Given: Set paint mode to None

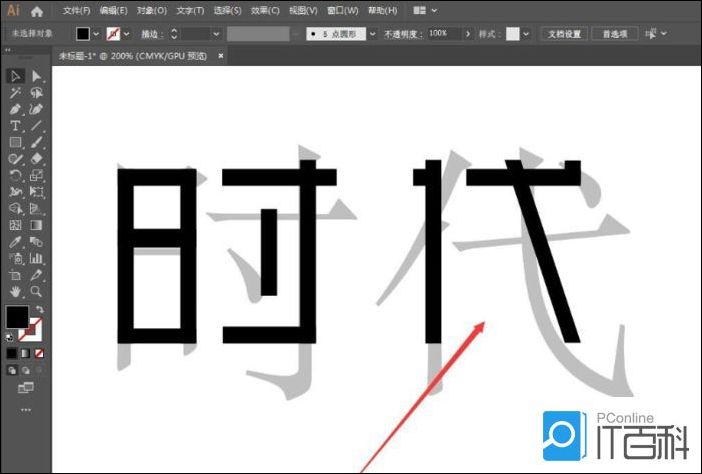Looking at the screenshot, I should (39, 354).
